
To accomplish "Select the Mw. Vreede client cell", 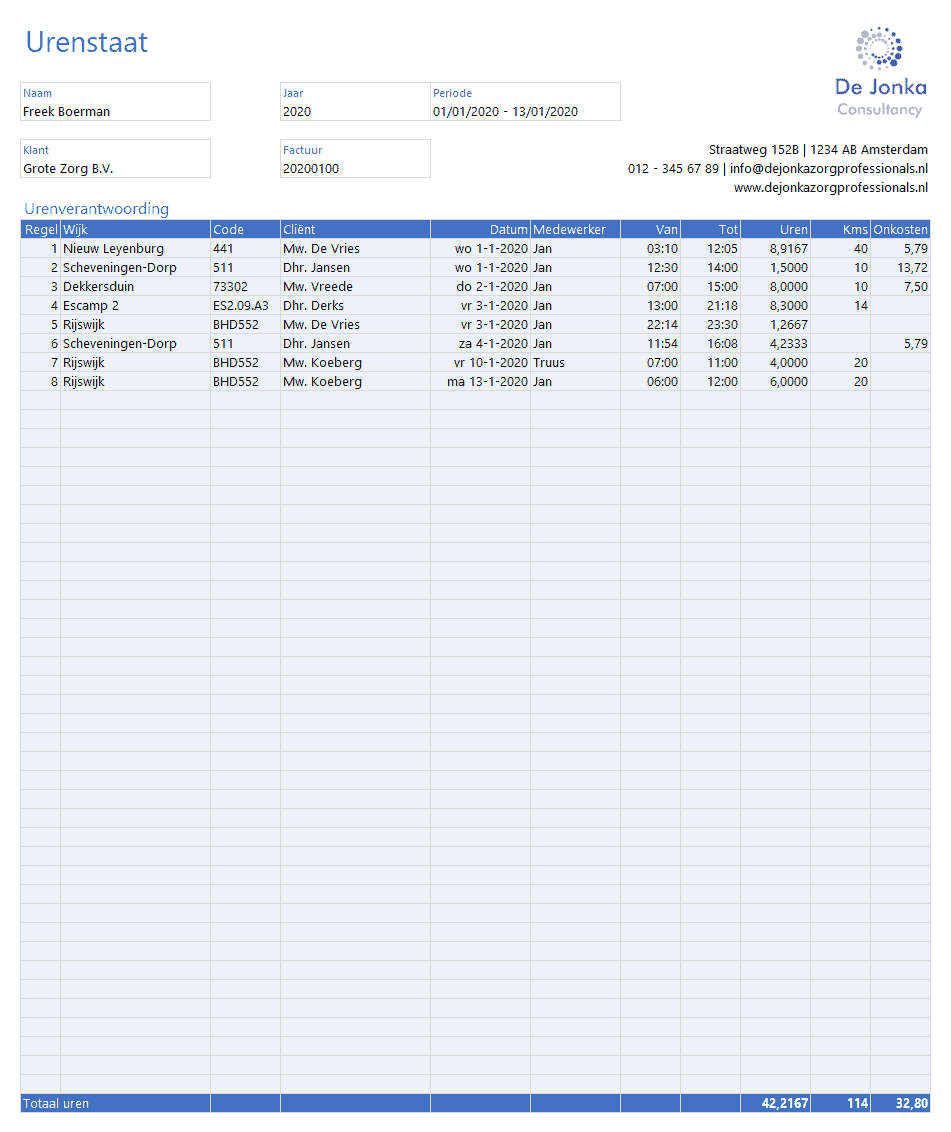I will [x=355, y=287].
